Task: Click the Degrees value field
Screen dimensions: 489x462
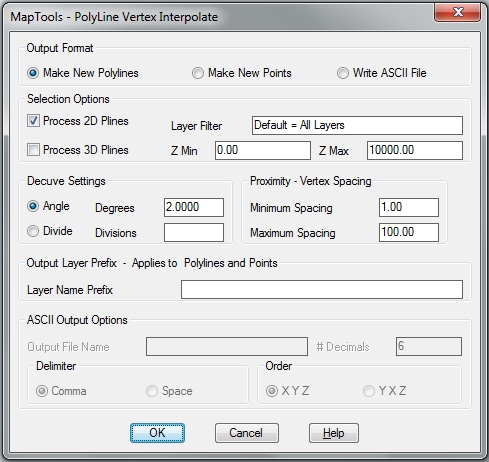Action: [194, 207]
